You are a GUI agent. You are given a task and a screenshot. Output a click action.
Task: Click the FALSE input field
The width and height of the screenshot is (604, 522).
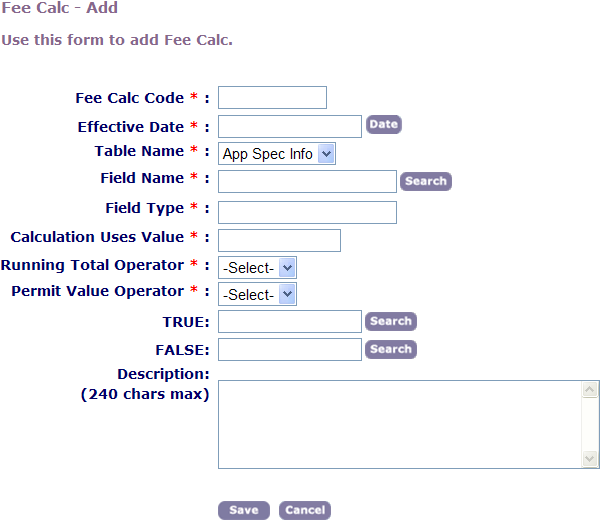289,349
